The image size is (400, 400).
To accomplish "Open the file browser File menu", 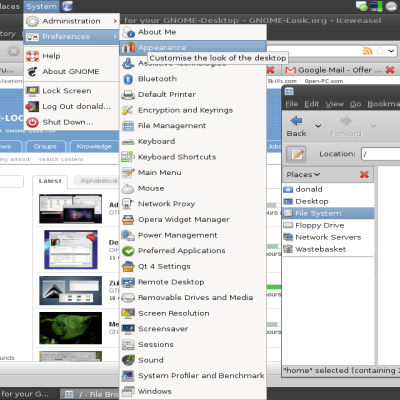I will point(292,104).
